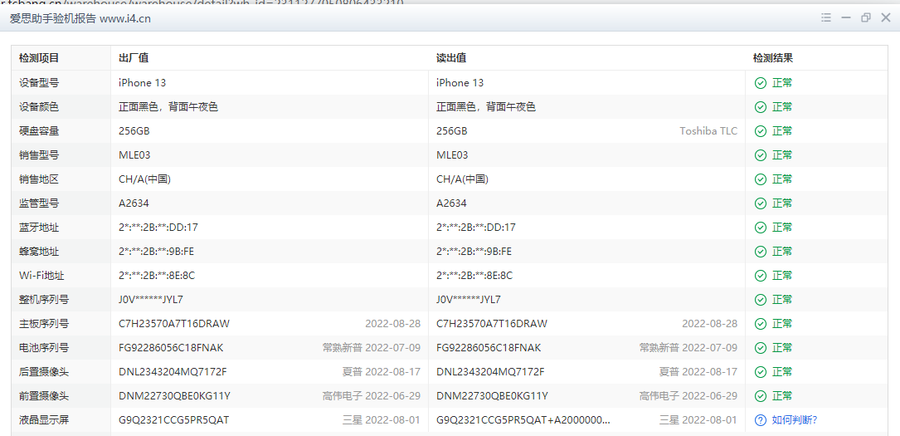Click the green check icon in 后置摄像头 row
Viewport: 900px width, 436px height.
click(x=761, y=372)
